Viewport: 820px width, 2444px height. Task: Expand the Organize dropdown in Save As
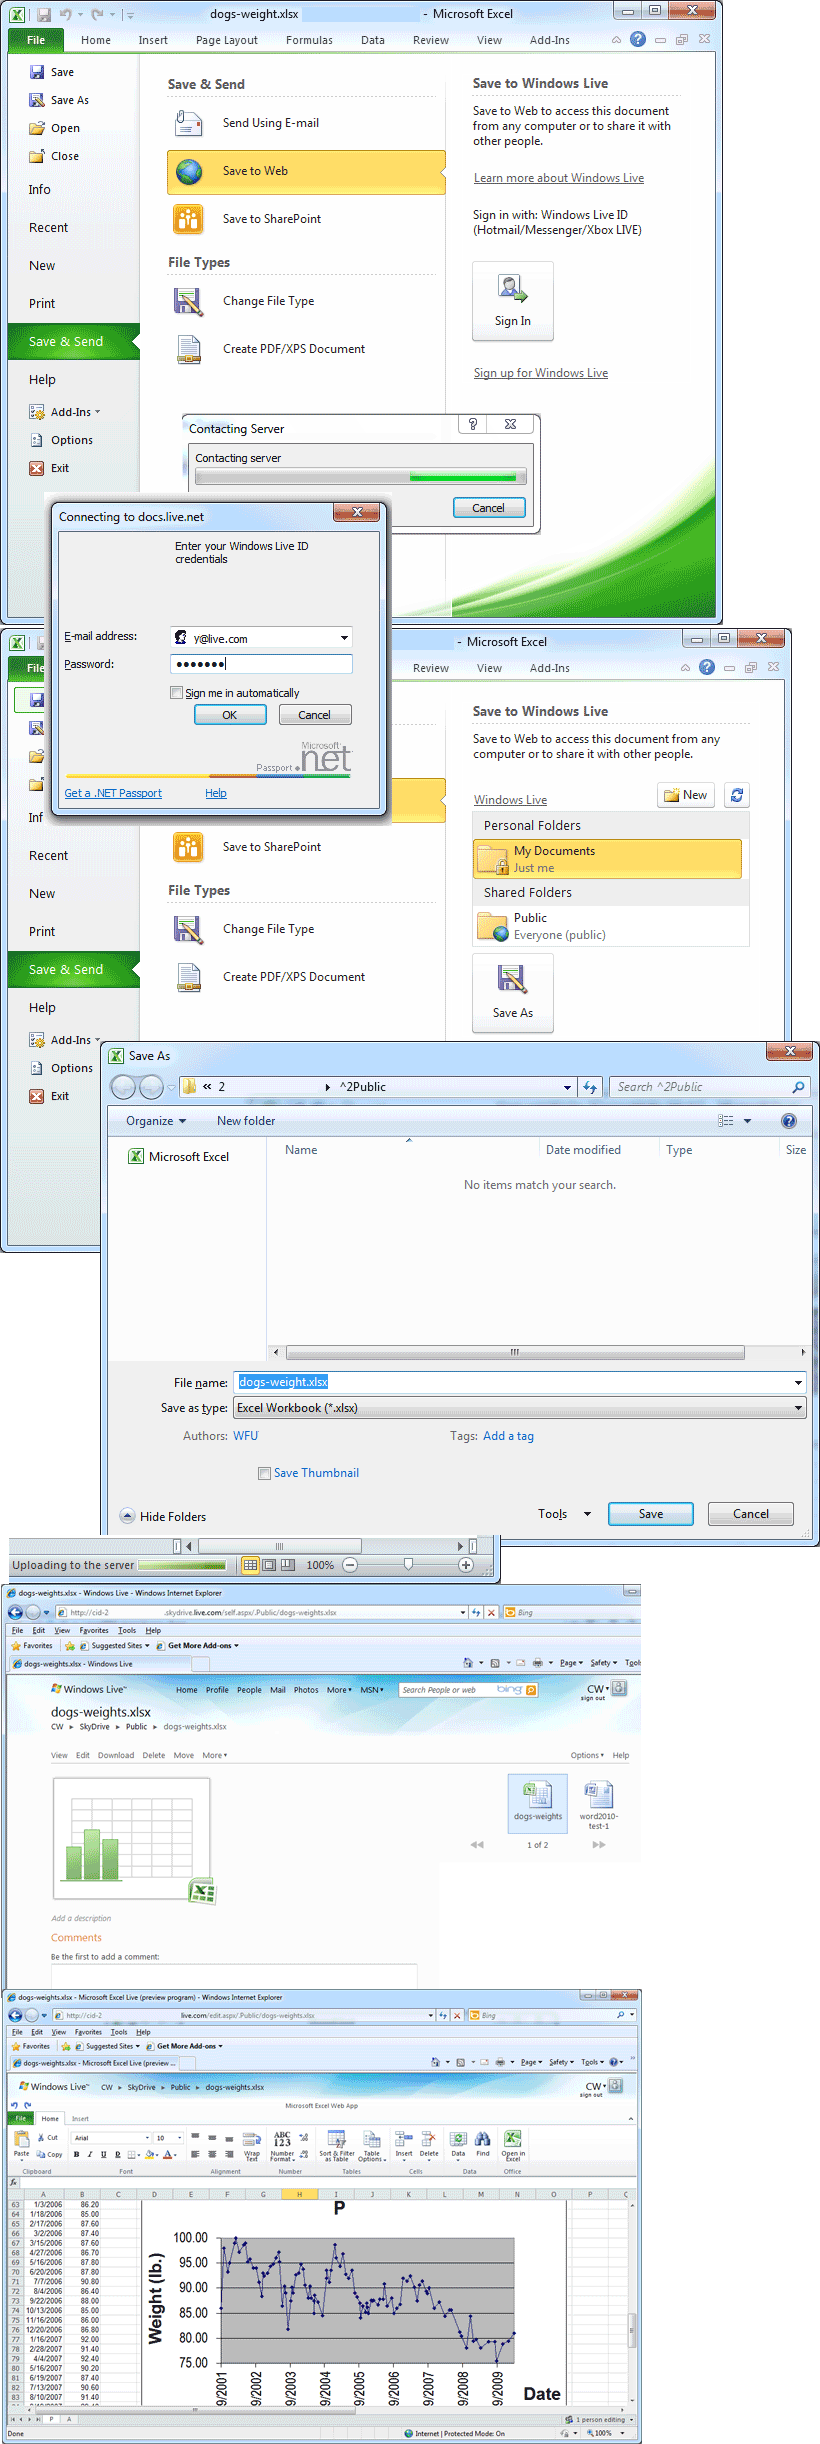[x=156, y=1121]
